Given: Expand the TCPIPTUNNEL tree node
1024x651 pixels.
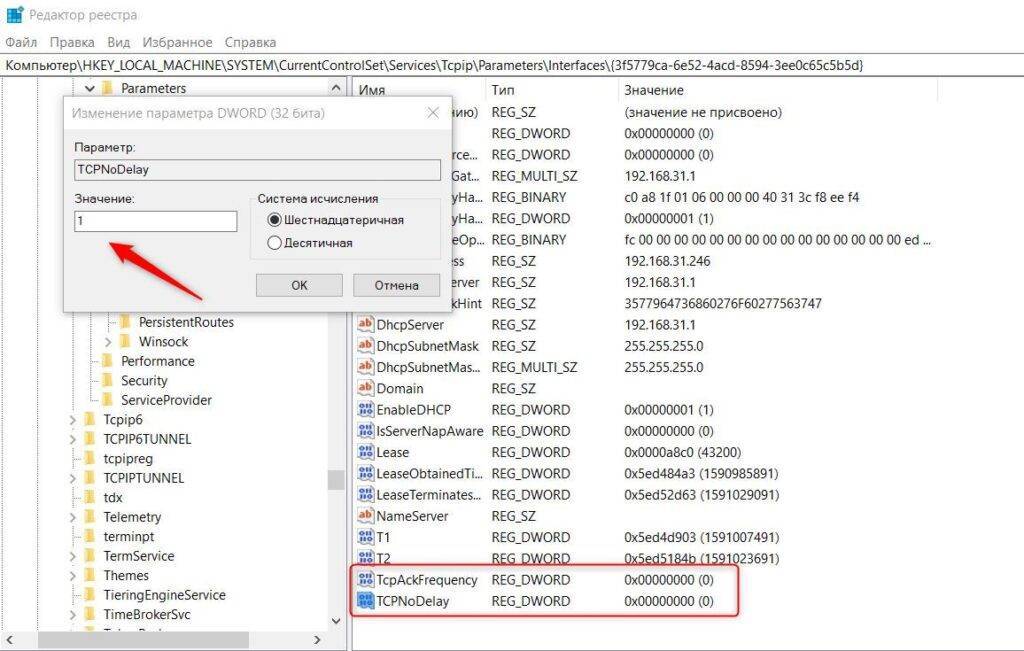Looking at the screenshot, I should click(72, 478).
